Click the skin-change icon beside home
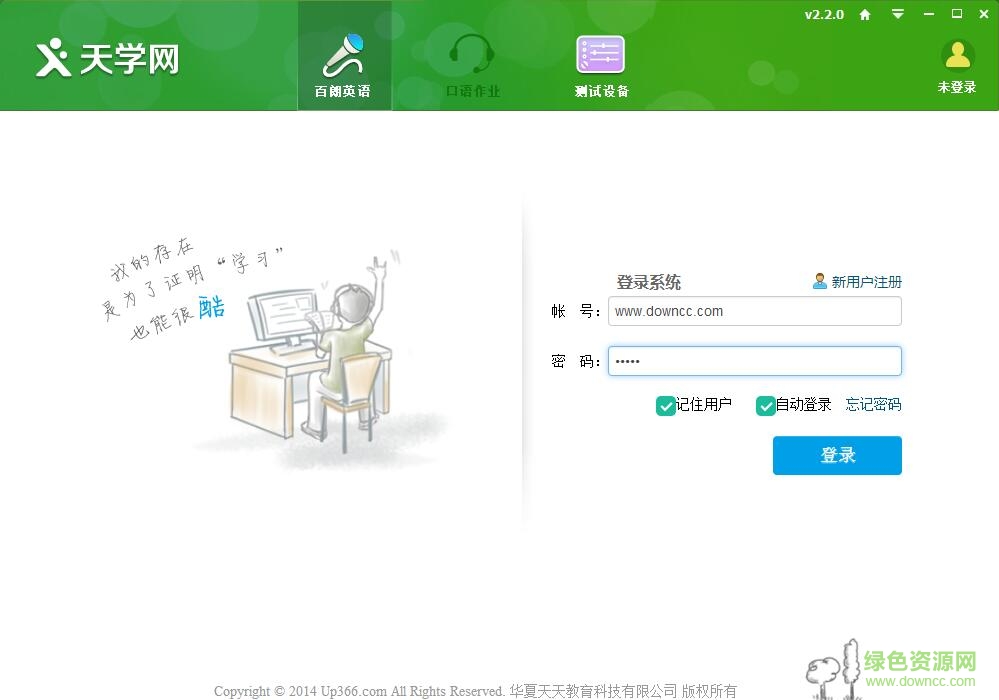The image size is (999, 700). coord(897,14)
